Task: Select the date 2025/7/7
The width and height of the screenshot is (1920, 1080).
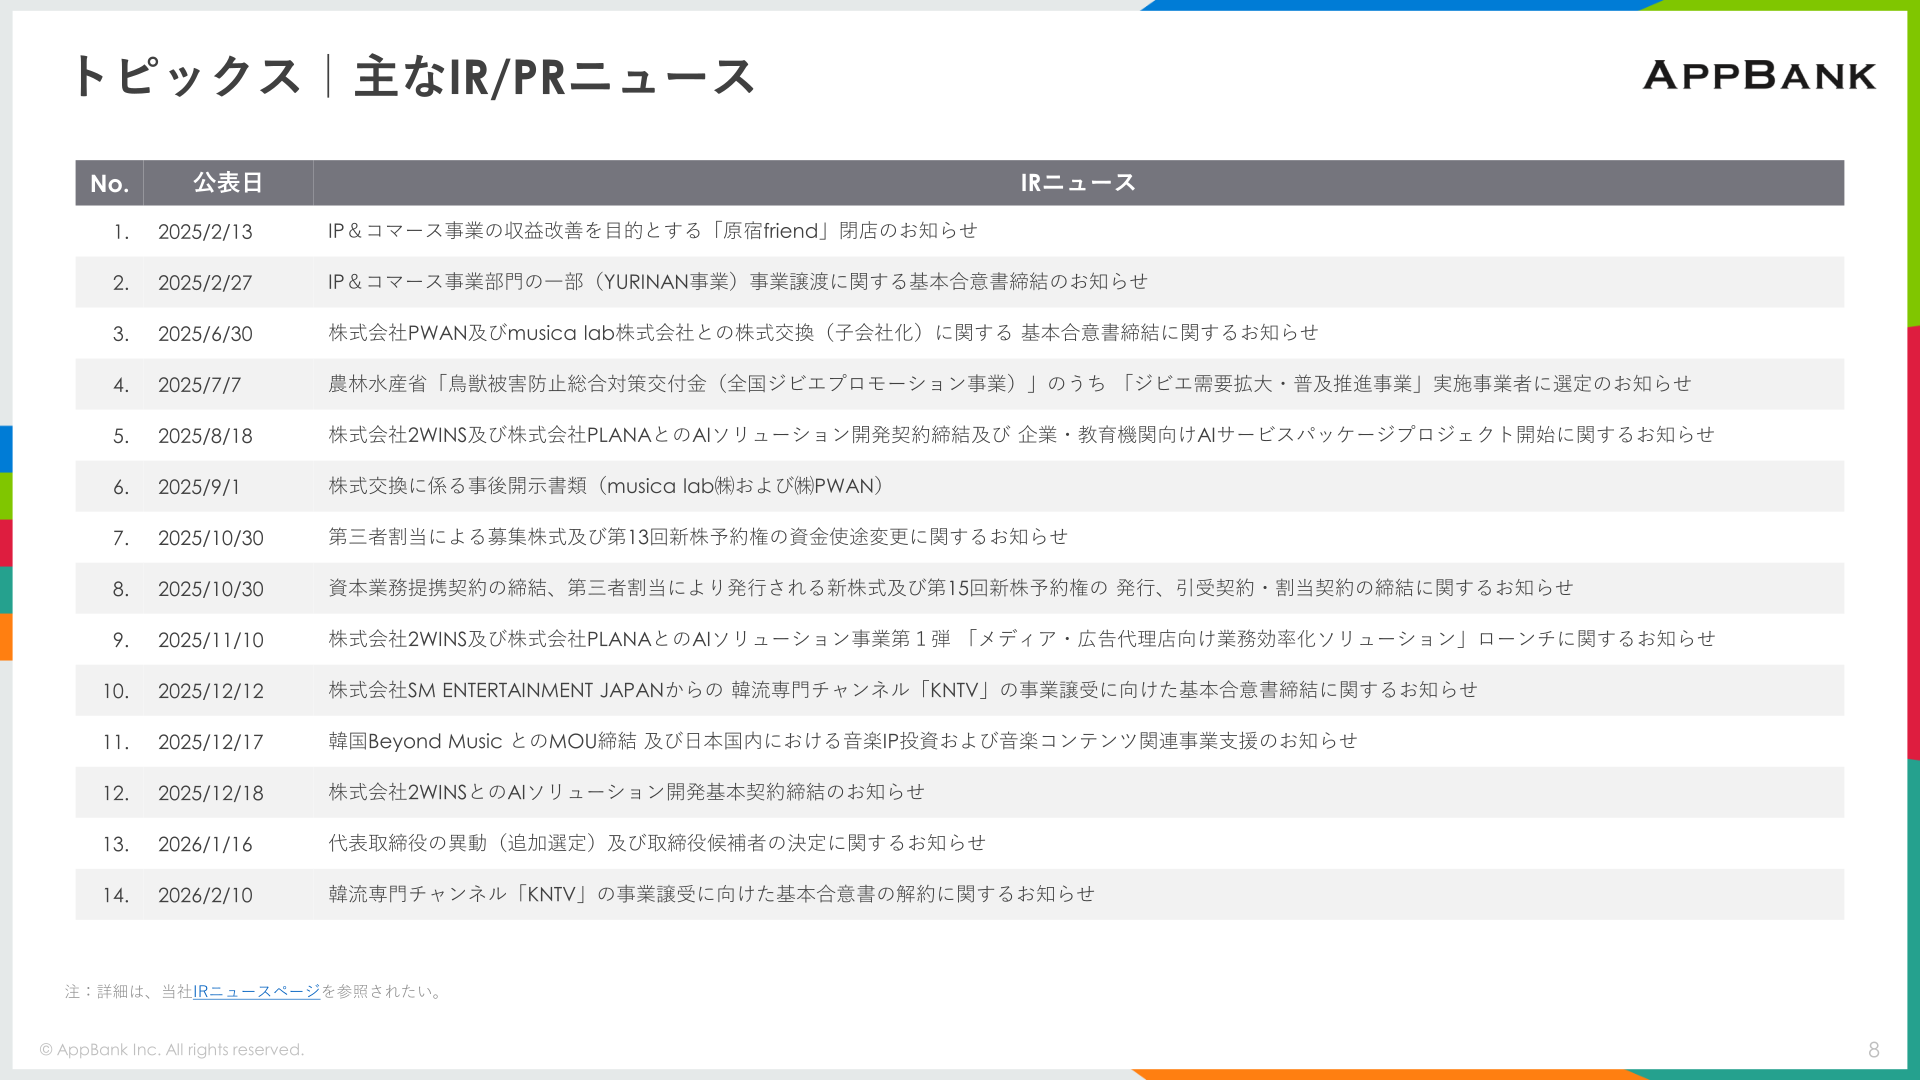Action: click(199, 385)
